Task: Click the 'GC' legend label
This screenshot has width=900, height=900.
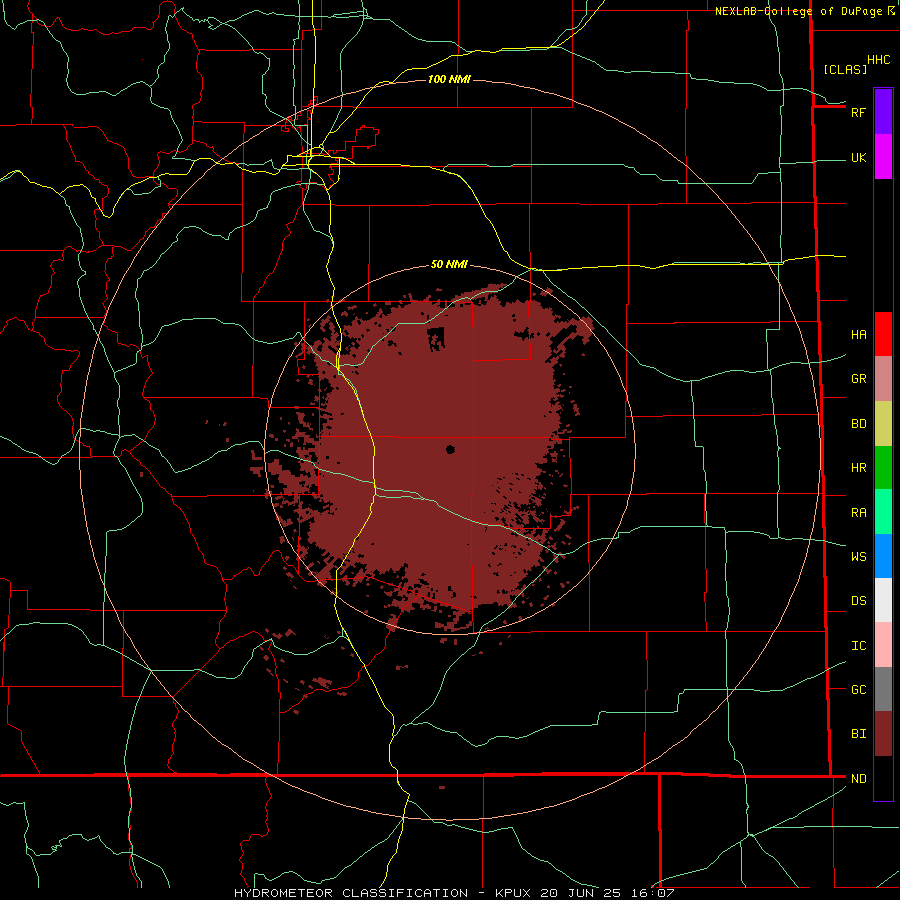Action: tap(858, 689)
